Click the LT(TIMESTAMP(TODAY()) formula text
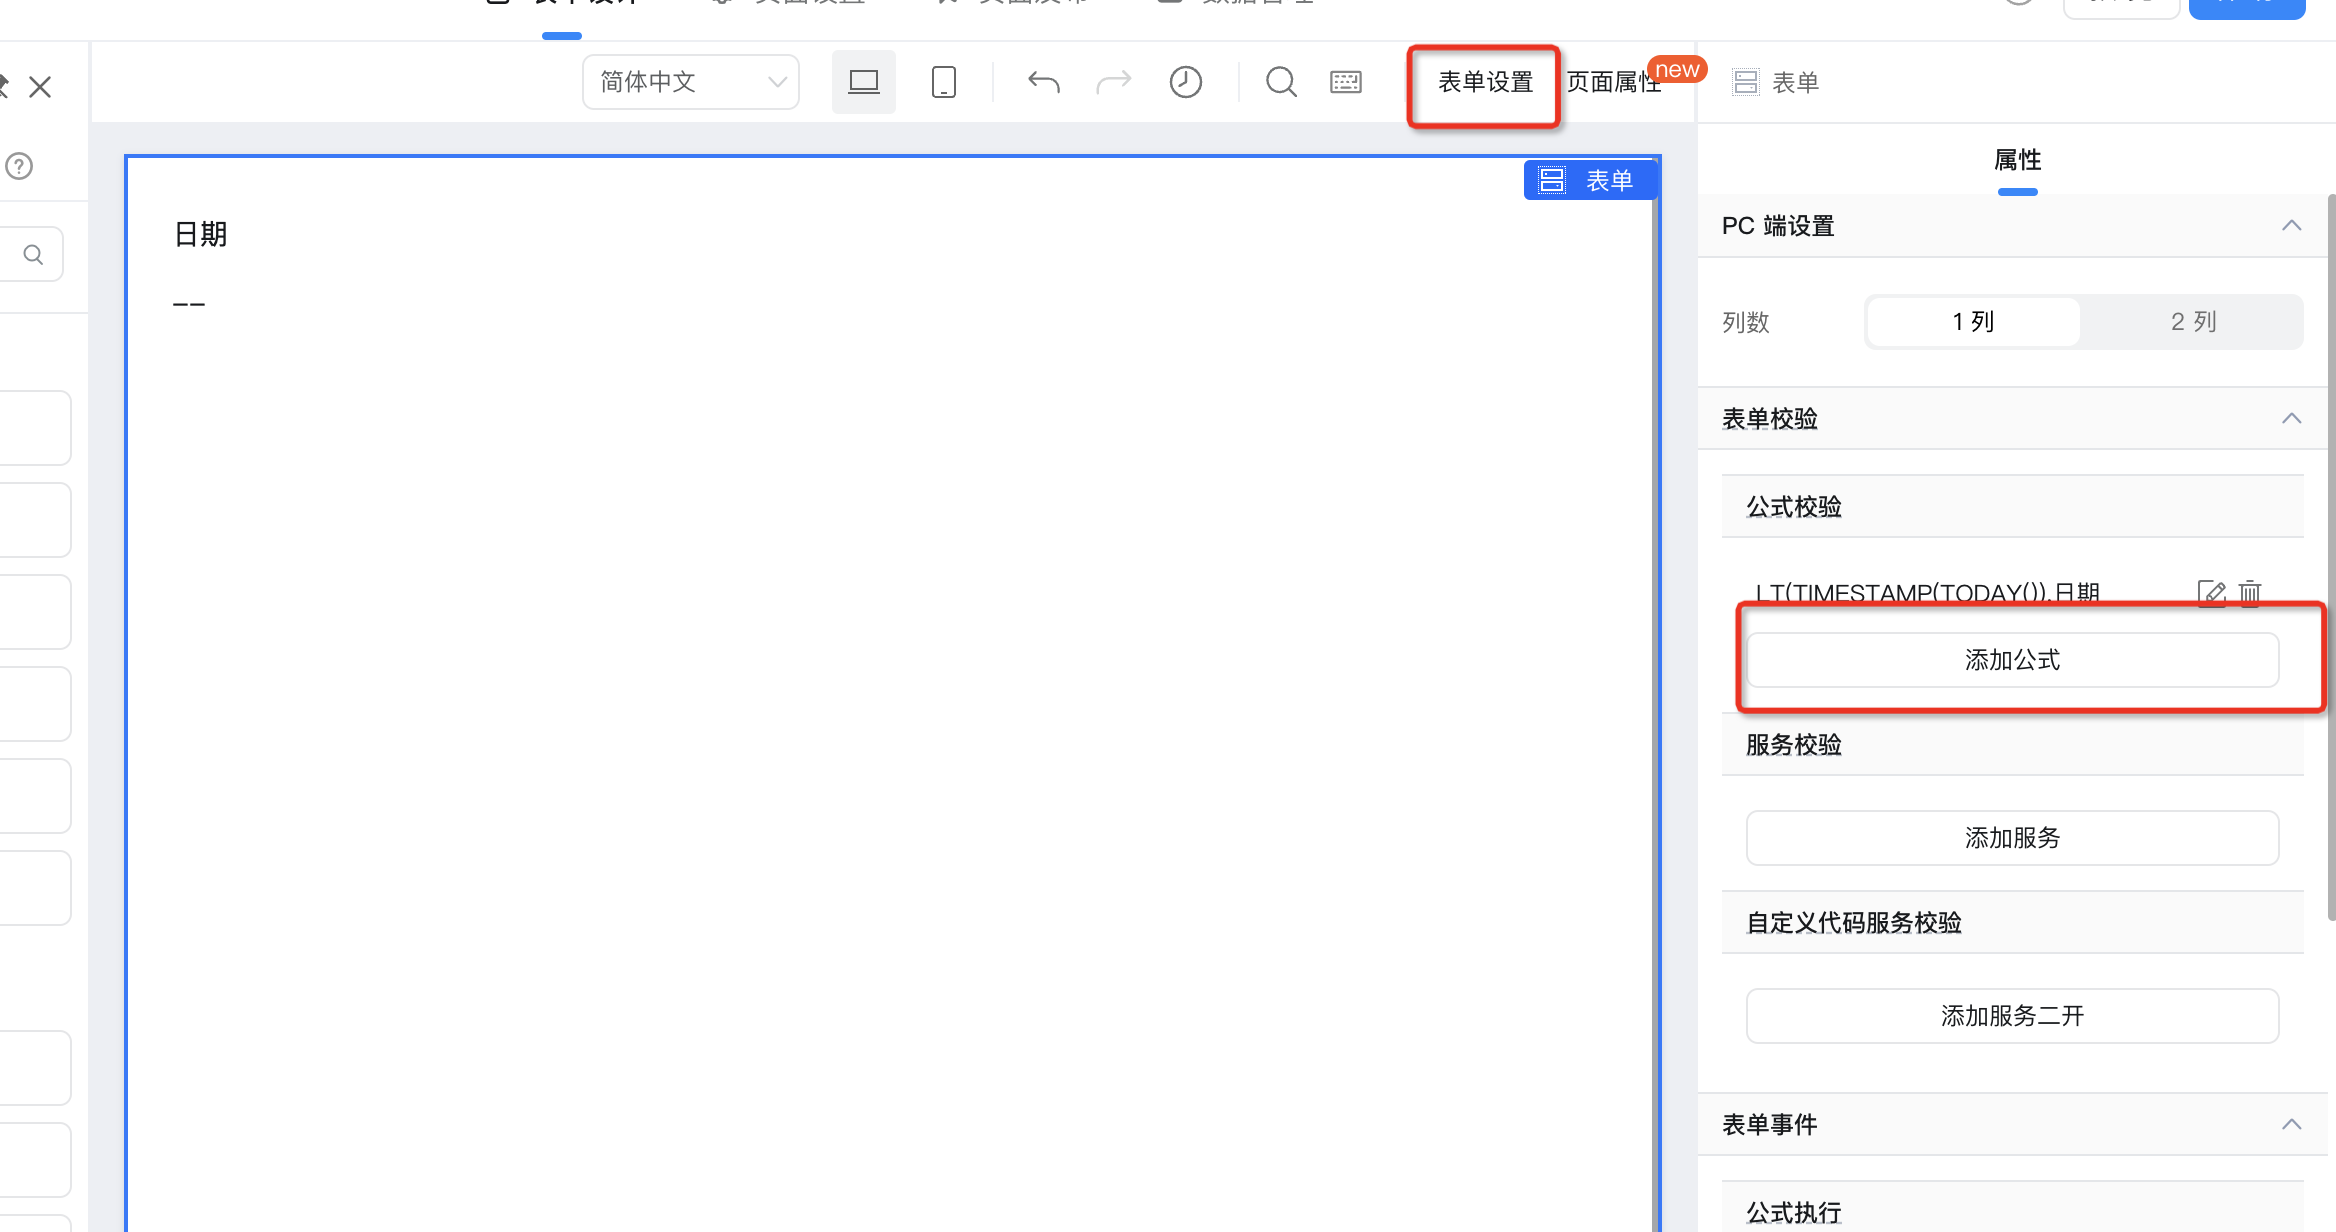This screenshot has height=1232, width=2336. 1928,593
